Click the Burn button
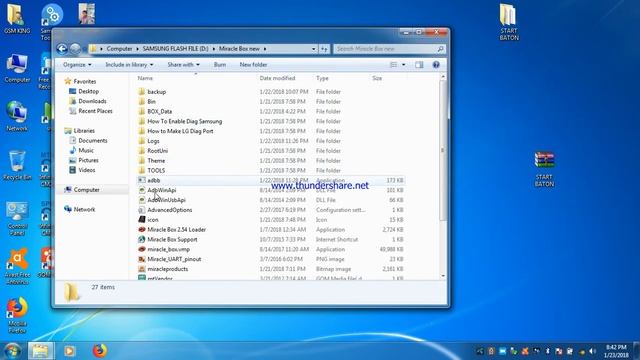Screen dimensions: 640x360 click(220, 65)
